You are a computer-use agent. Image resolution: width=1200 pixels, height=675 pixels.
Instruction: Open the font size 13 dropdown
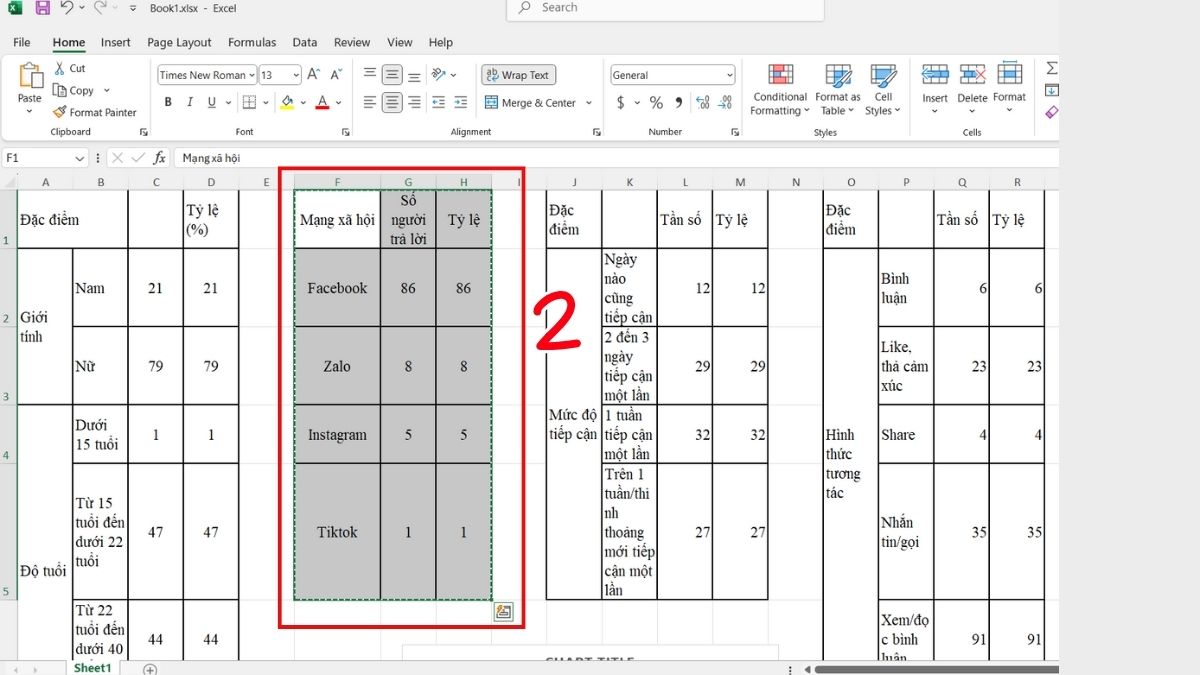click(x=296, y=75)
